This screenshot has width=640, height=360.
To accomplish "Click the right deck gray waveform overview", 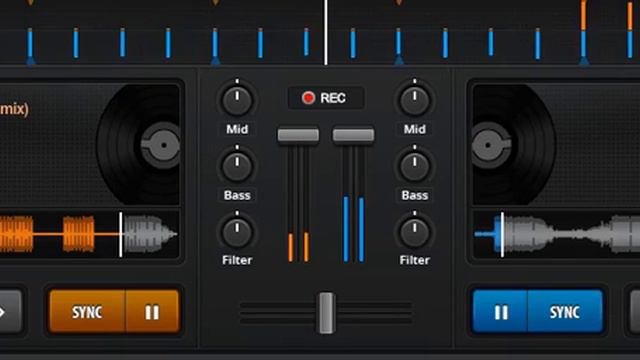I will point(556,234).
